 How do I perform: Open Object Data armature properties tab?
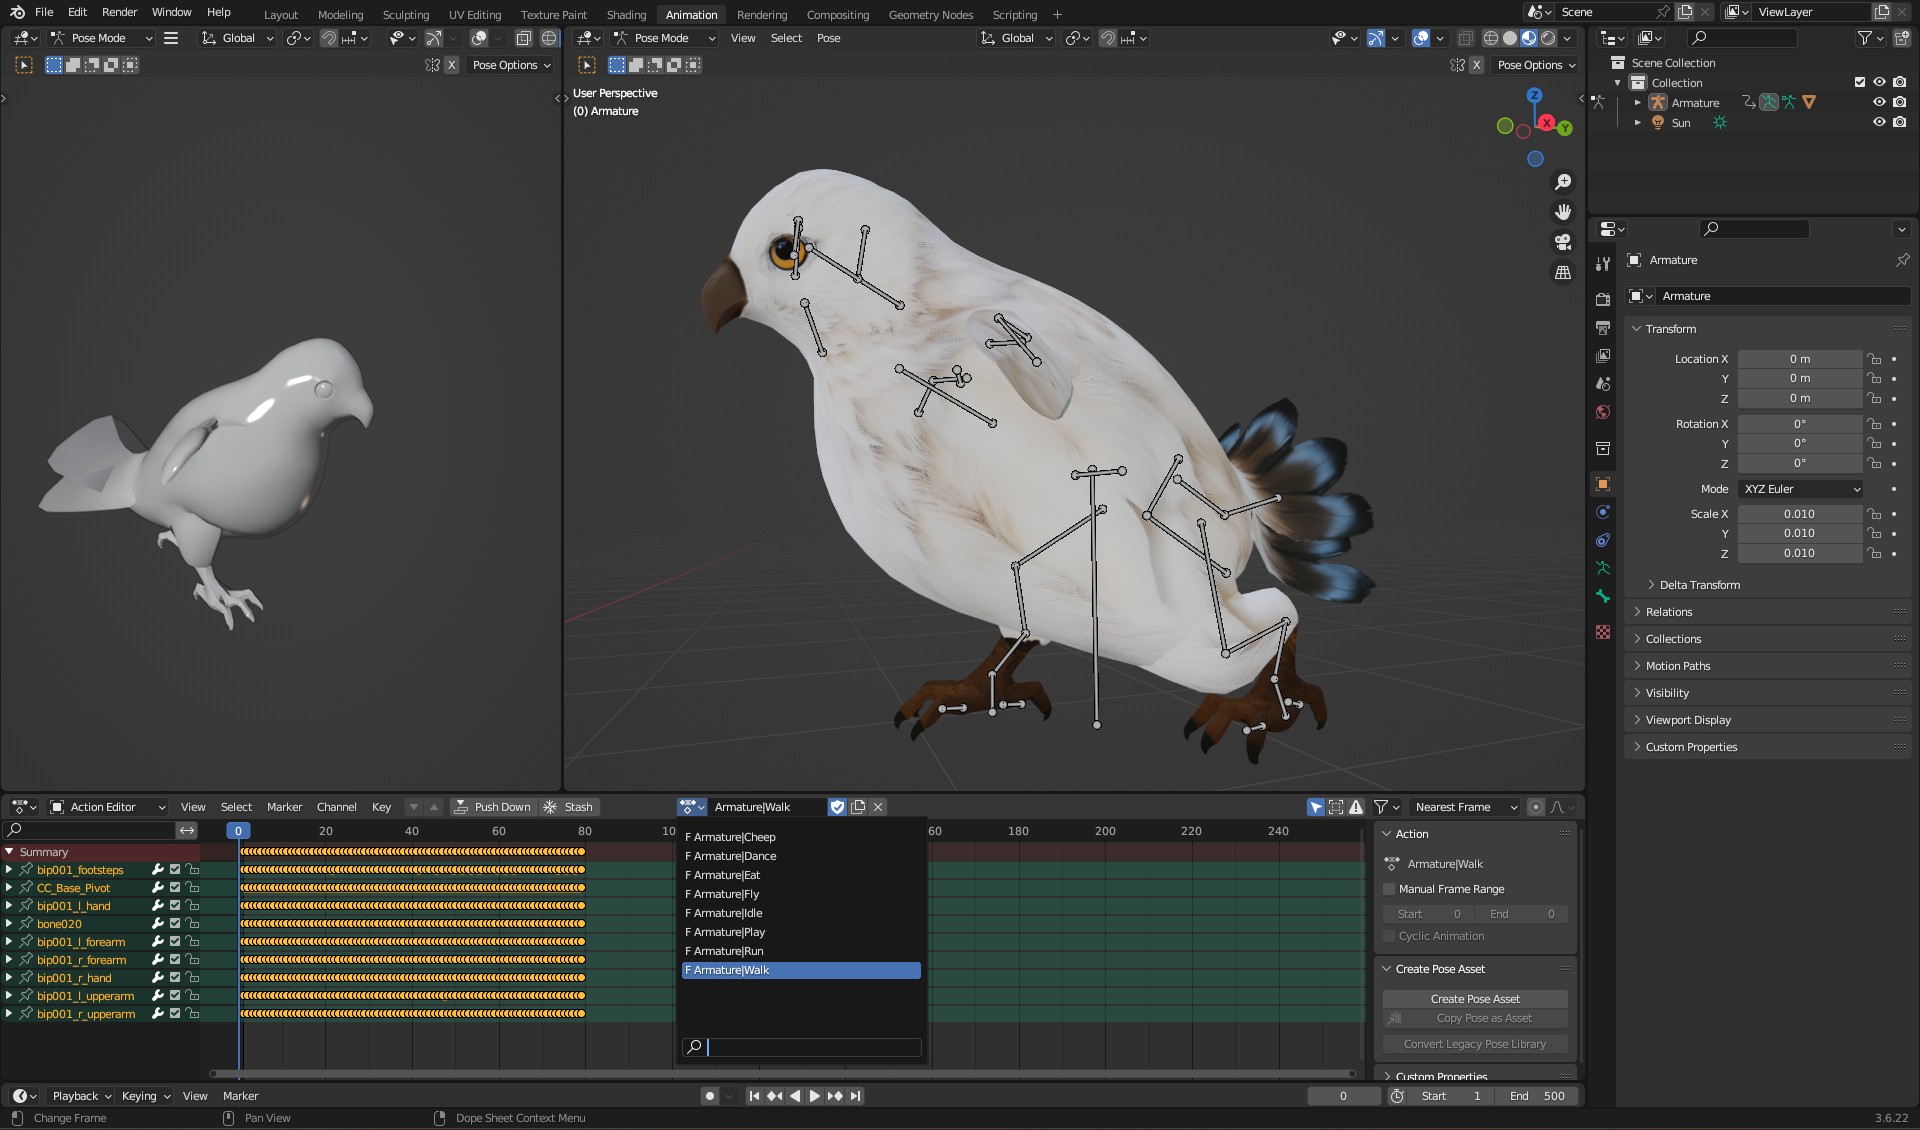click(x=1603, y=568)
